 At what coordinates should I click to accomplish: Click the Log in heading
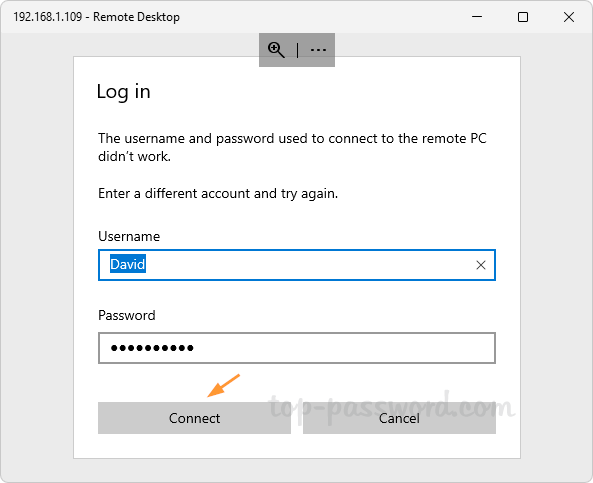[x=123, y=92]
